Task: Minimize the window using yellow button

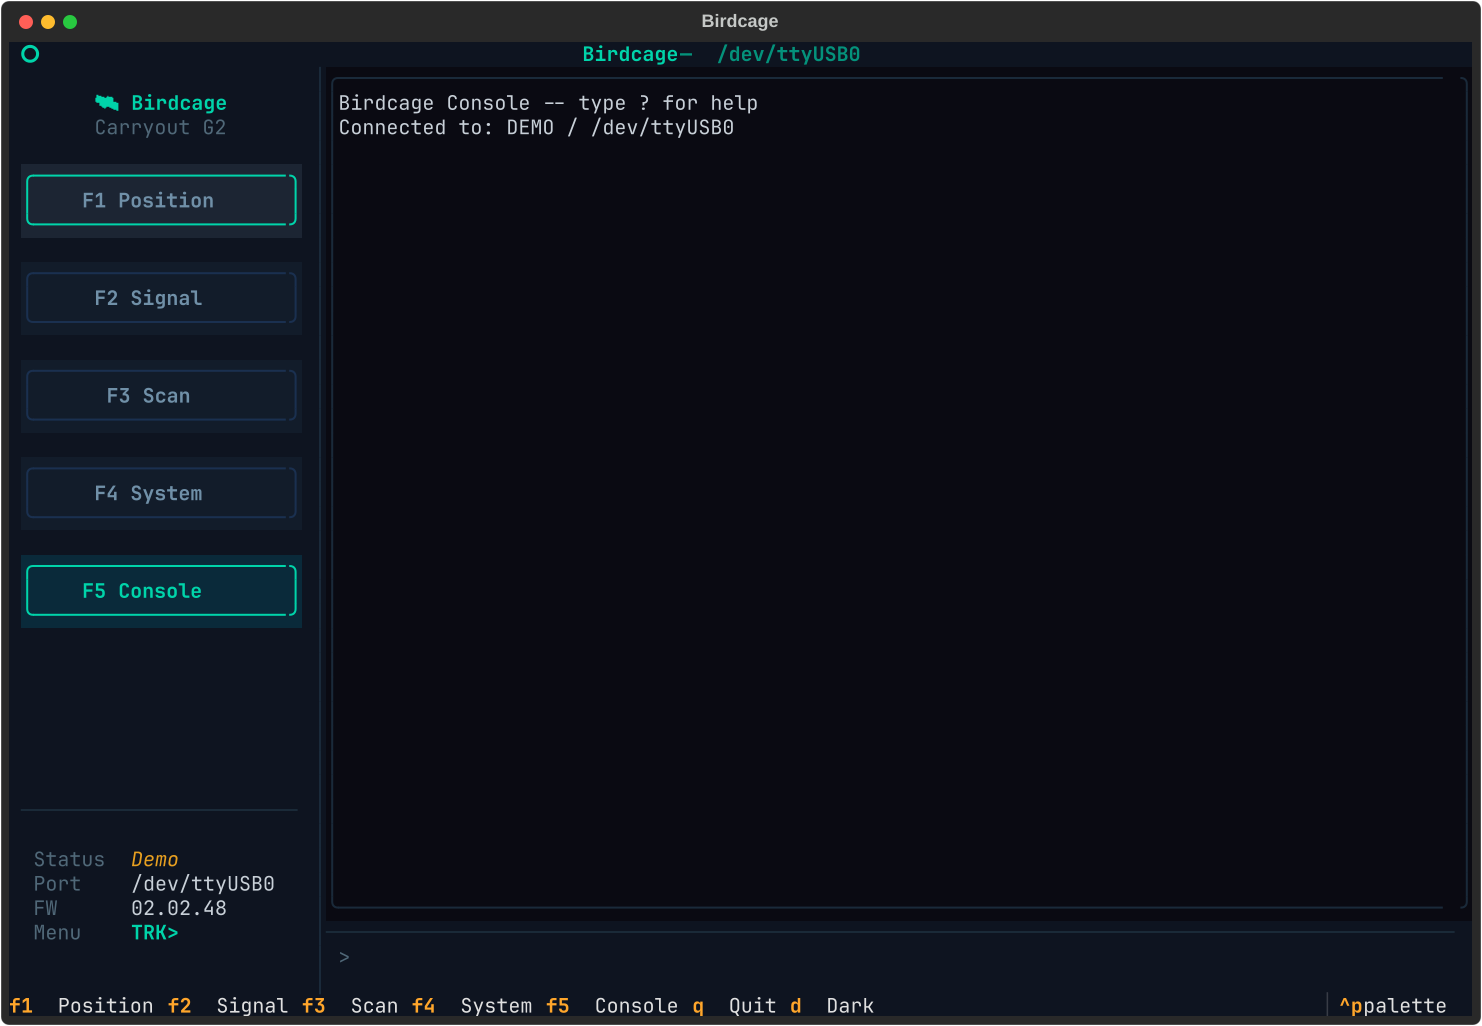Action: click(48, 22)
